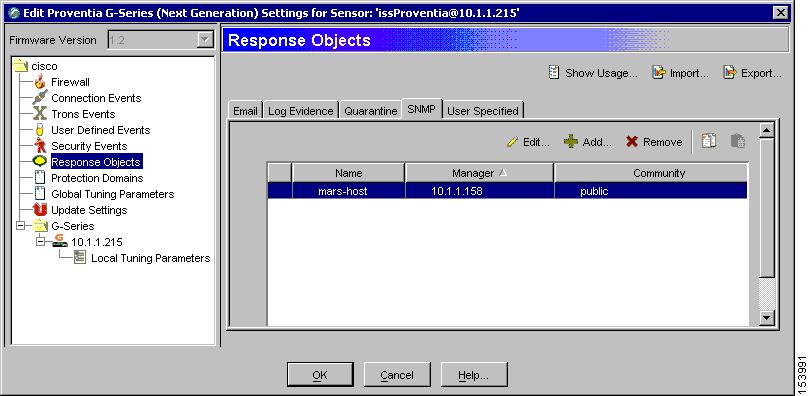Viewport: 809px width, 396px height.
Task: Click the 10.1.1.158 manager cell
Action: pos(479,191)
